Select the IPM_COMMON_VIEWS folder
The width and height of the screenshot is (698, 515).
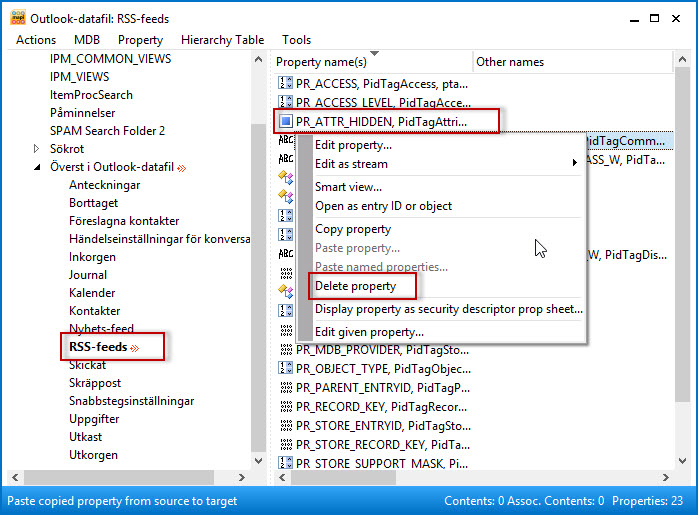pos(110,59)
